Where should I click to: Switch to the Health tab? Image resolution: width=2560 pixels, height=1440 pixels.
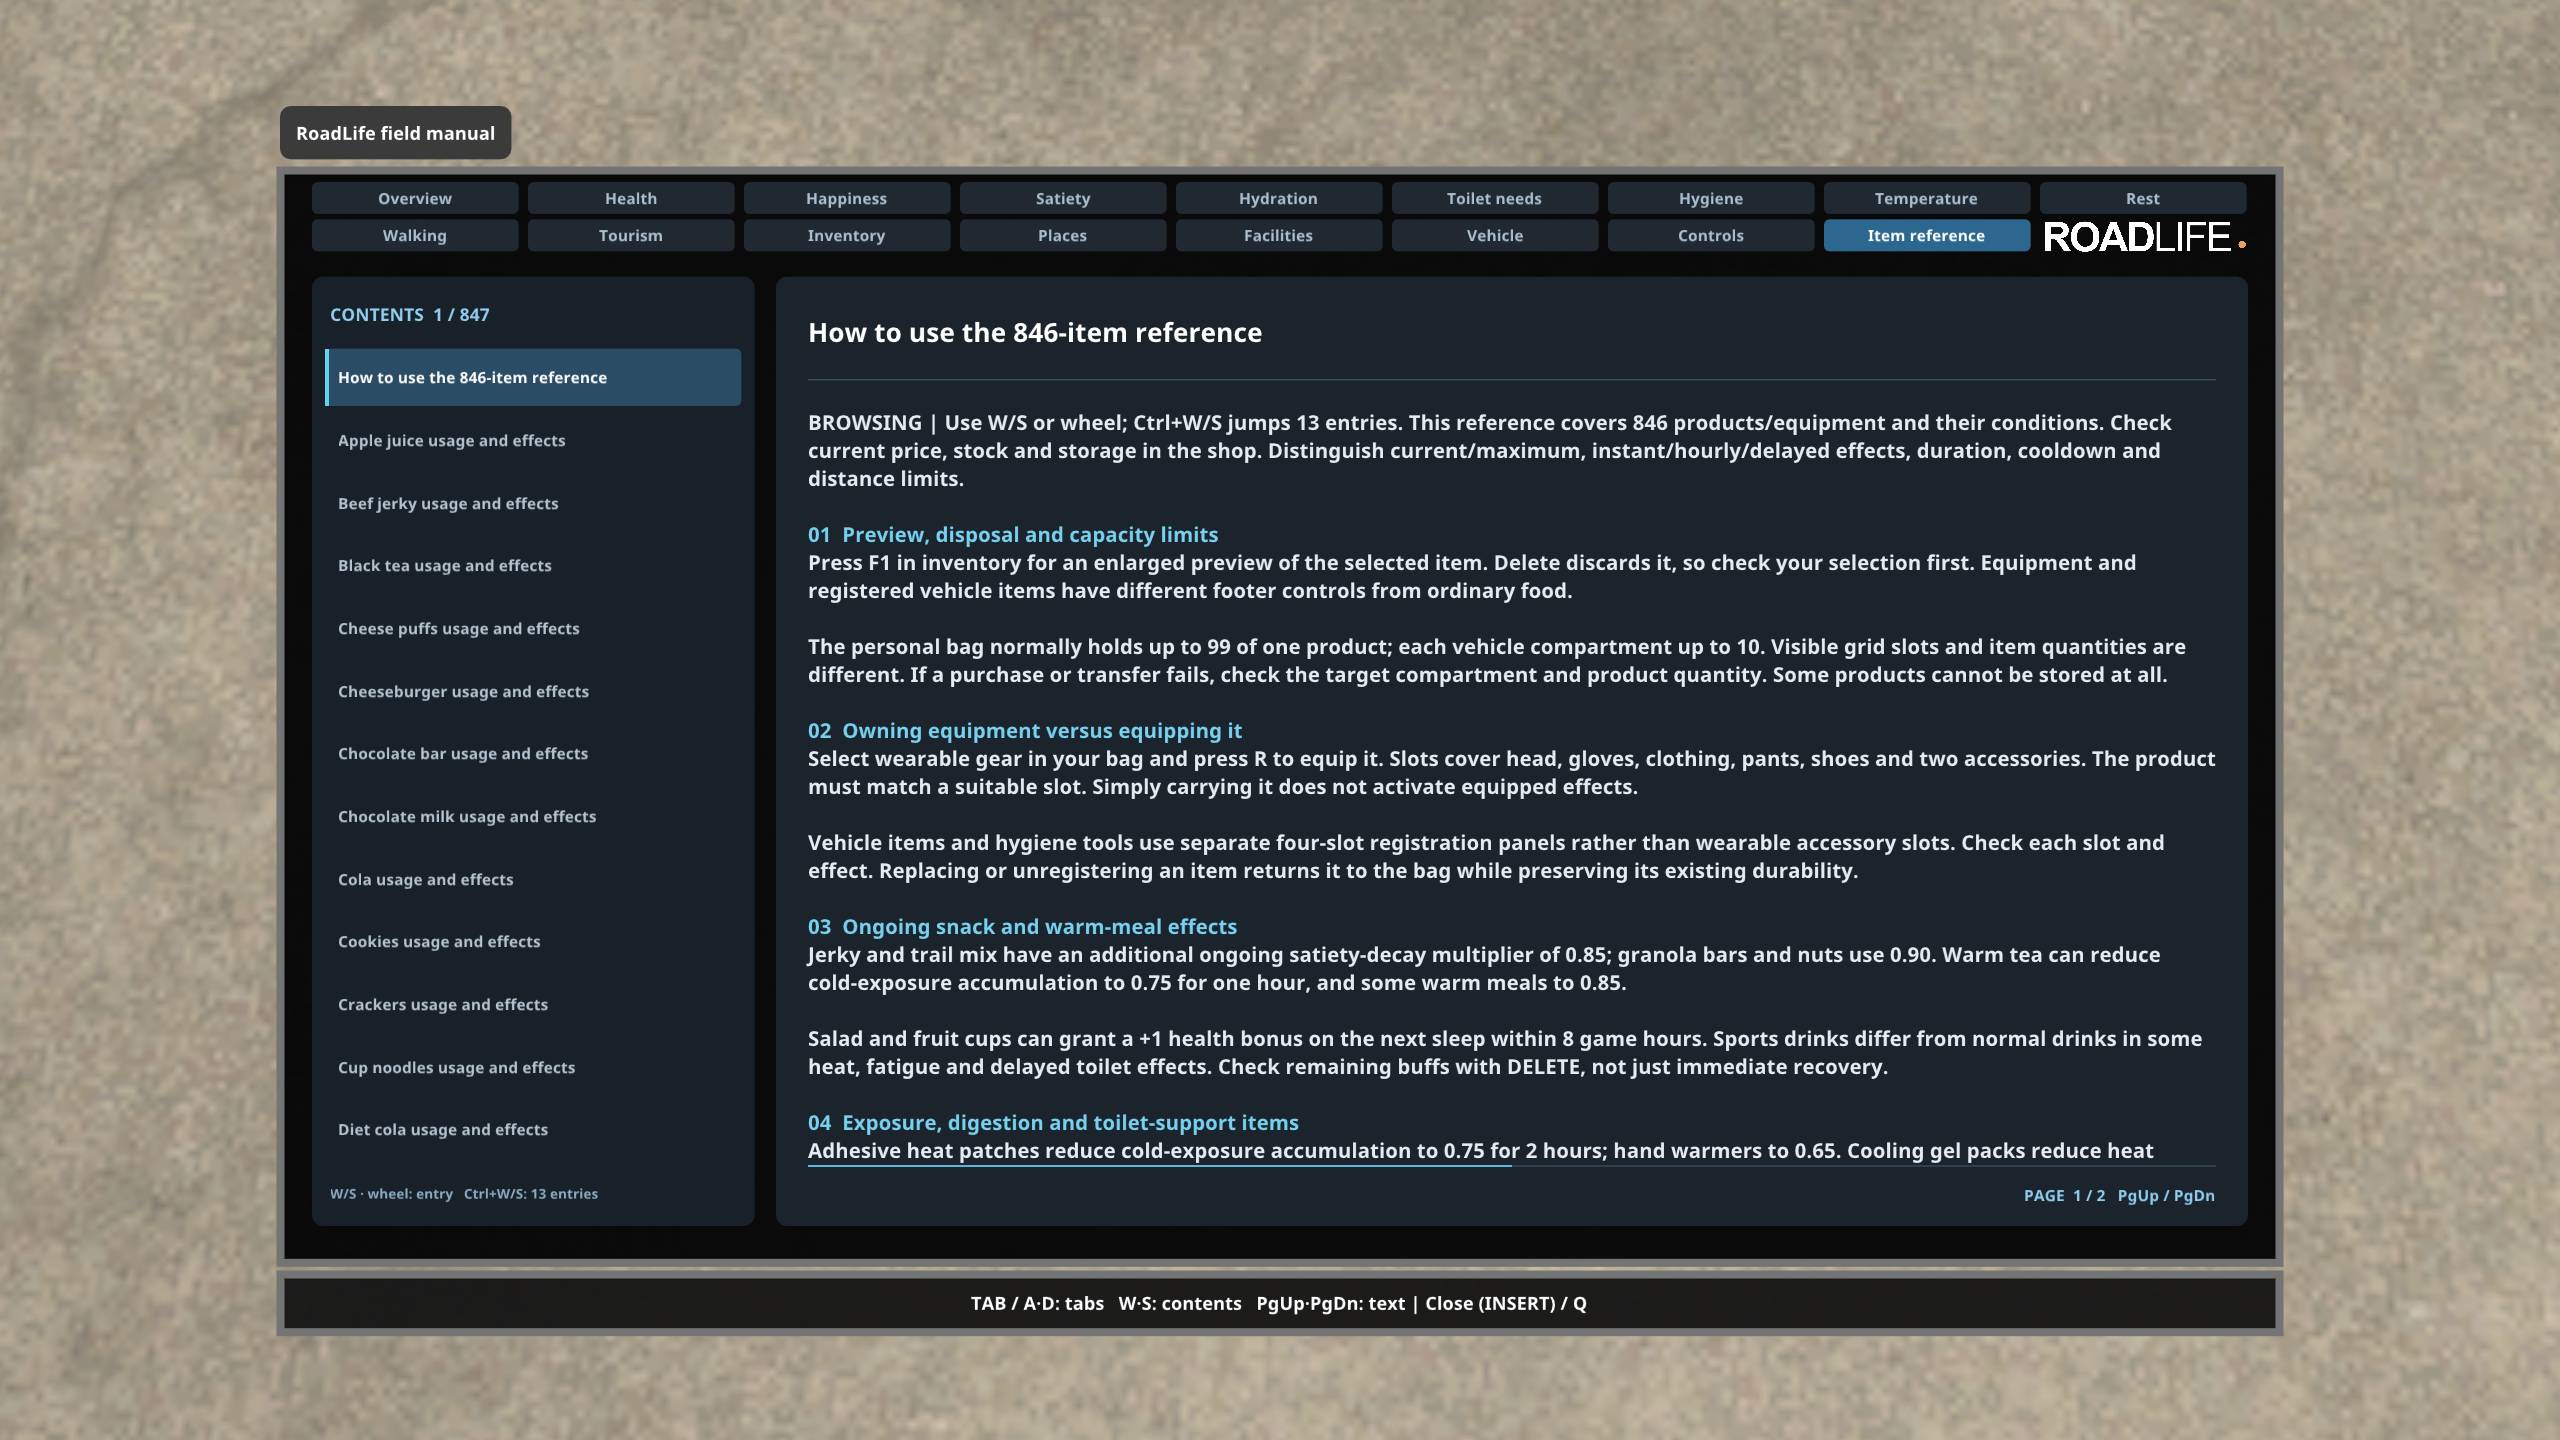631,198
